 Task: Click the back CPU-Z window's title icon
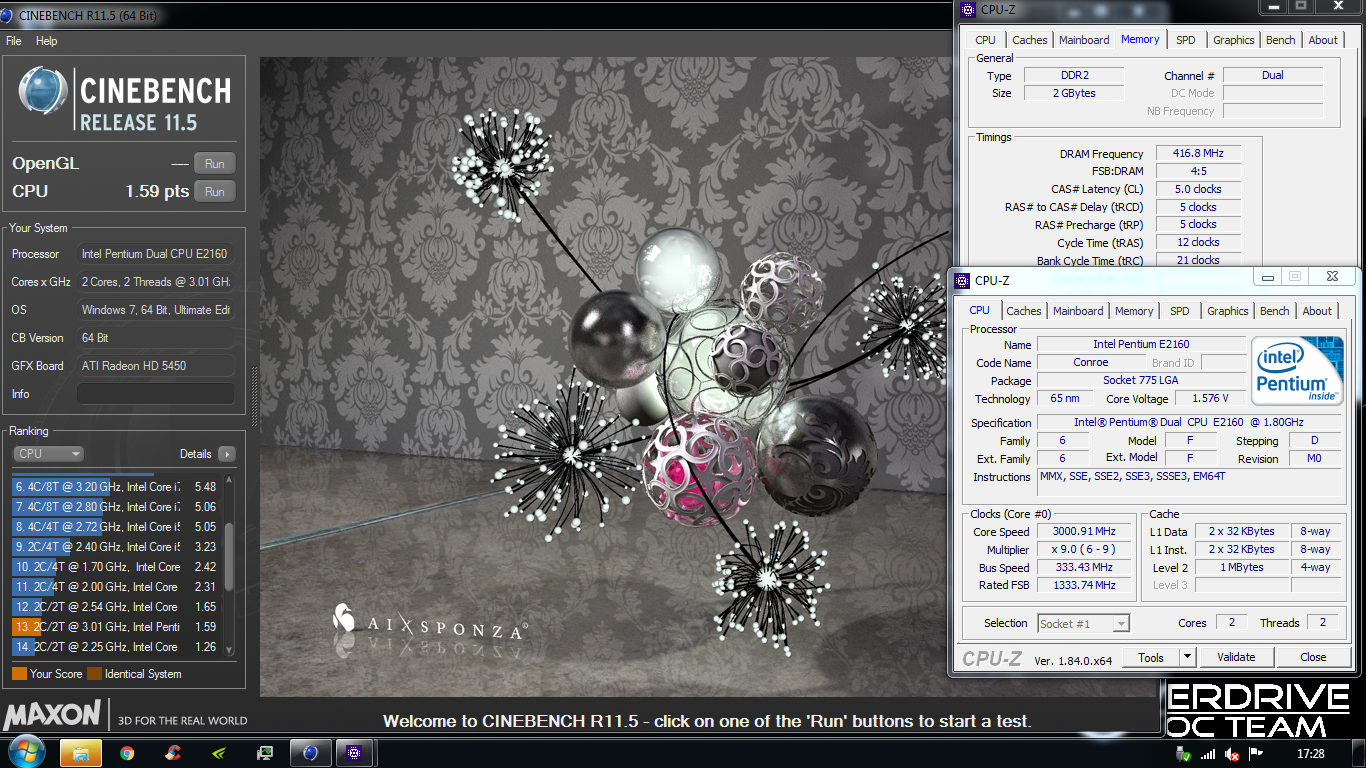[967, 10]
